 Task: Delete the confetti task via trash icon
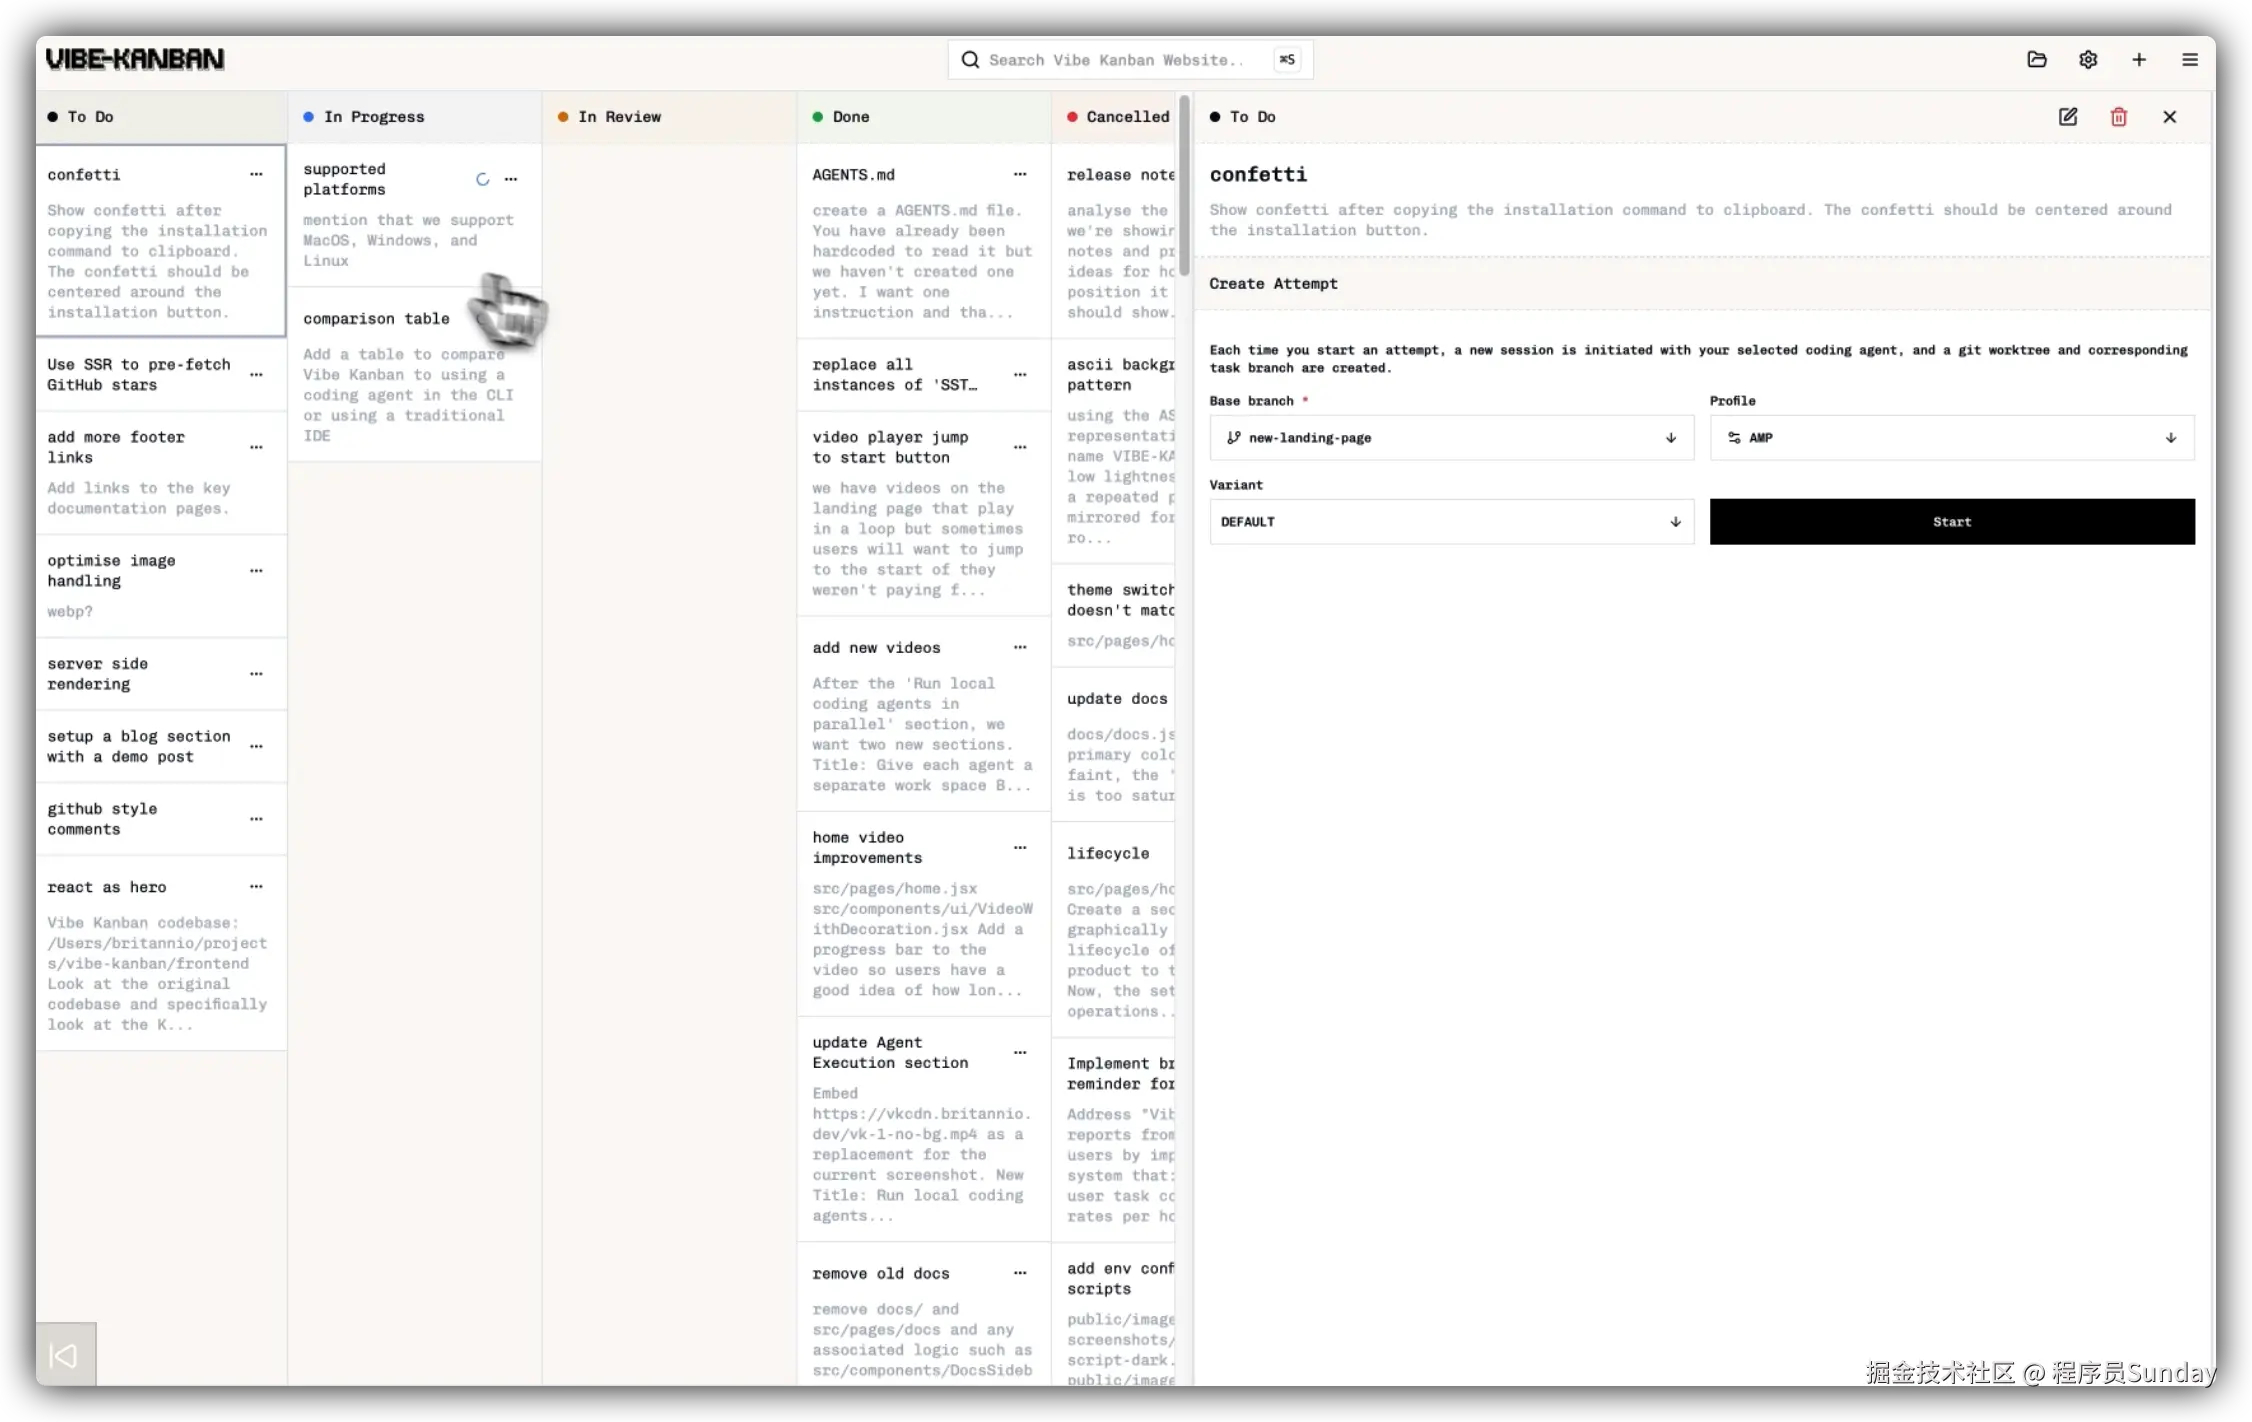click(x=2119, y=117)
